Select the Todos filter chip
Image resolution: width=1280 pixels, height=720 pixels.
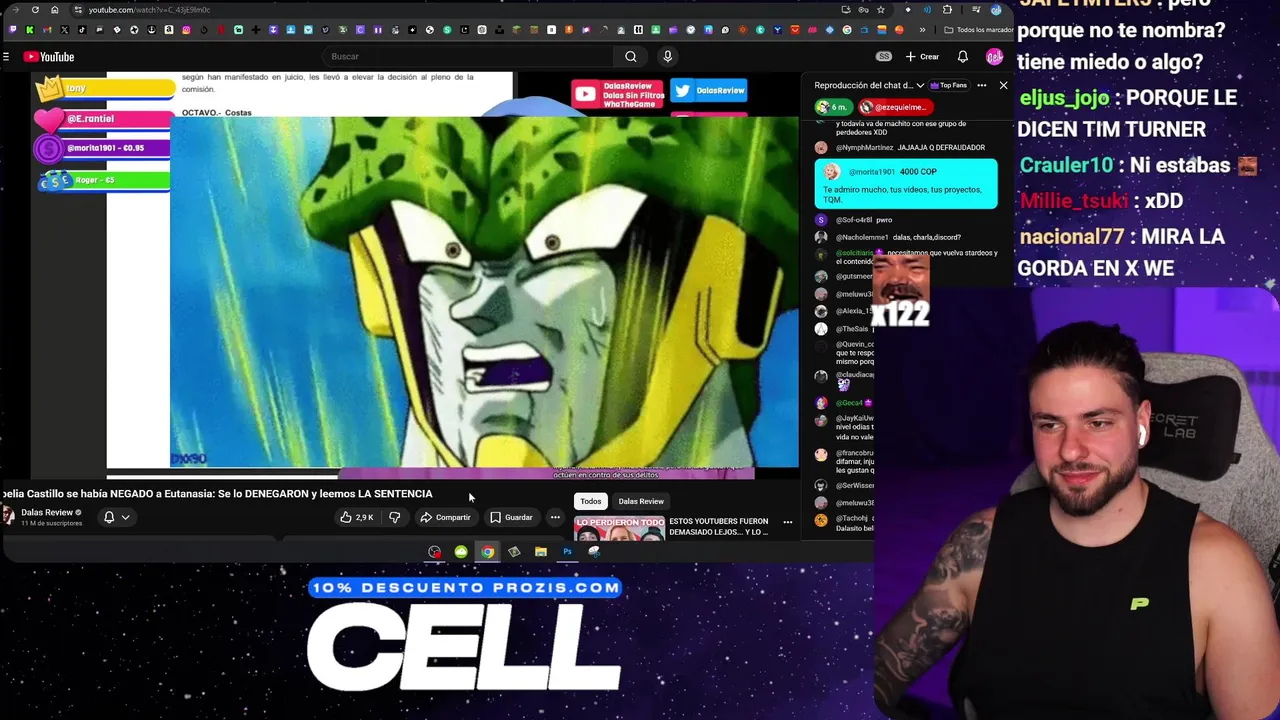click(591, 502)
